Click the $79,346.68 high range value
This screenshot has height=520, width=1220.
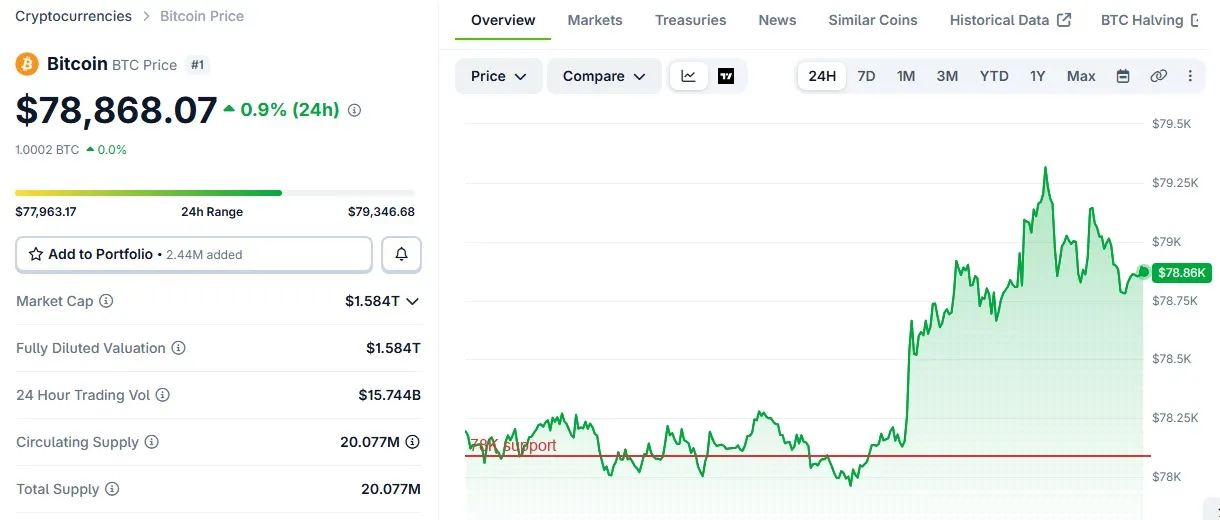click(381, 212)
